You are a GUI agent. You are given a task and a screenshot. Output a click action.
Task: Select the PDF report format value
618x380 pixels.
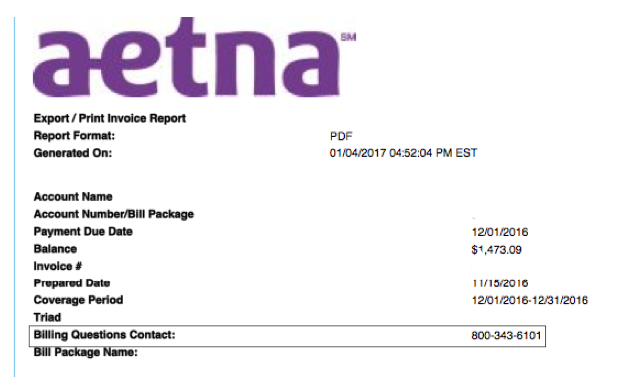(341, 136)
